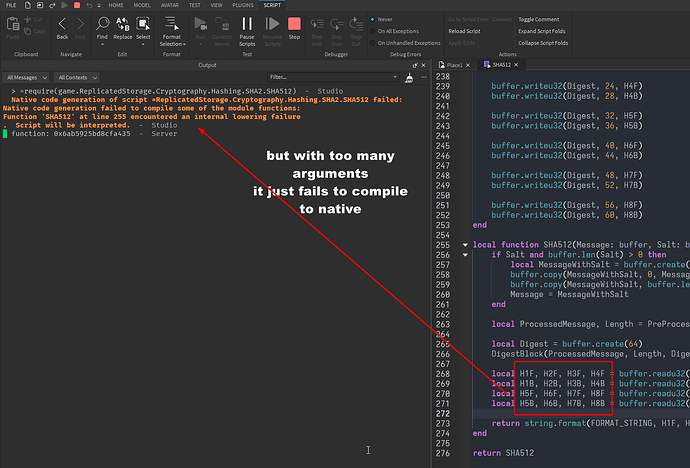Stop the running test
The height and width of the screenshot is (468, 690).
click(294, 26)
